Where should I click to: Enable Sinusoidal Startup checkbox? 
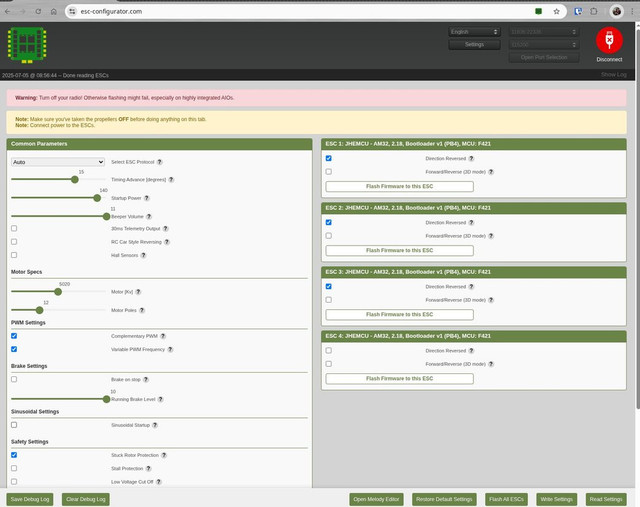coord(14,425)
